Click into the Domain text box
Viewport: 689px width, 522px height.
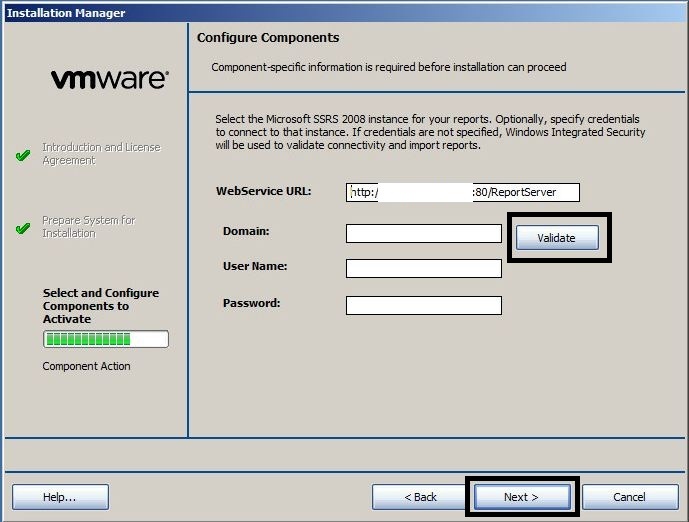click(x=423, y=234)
